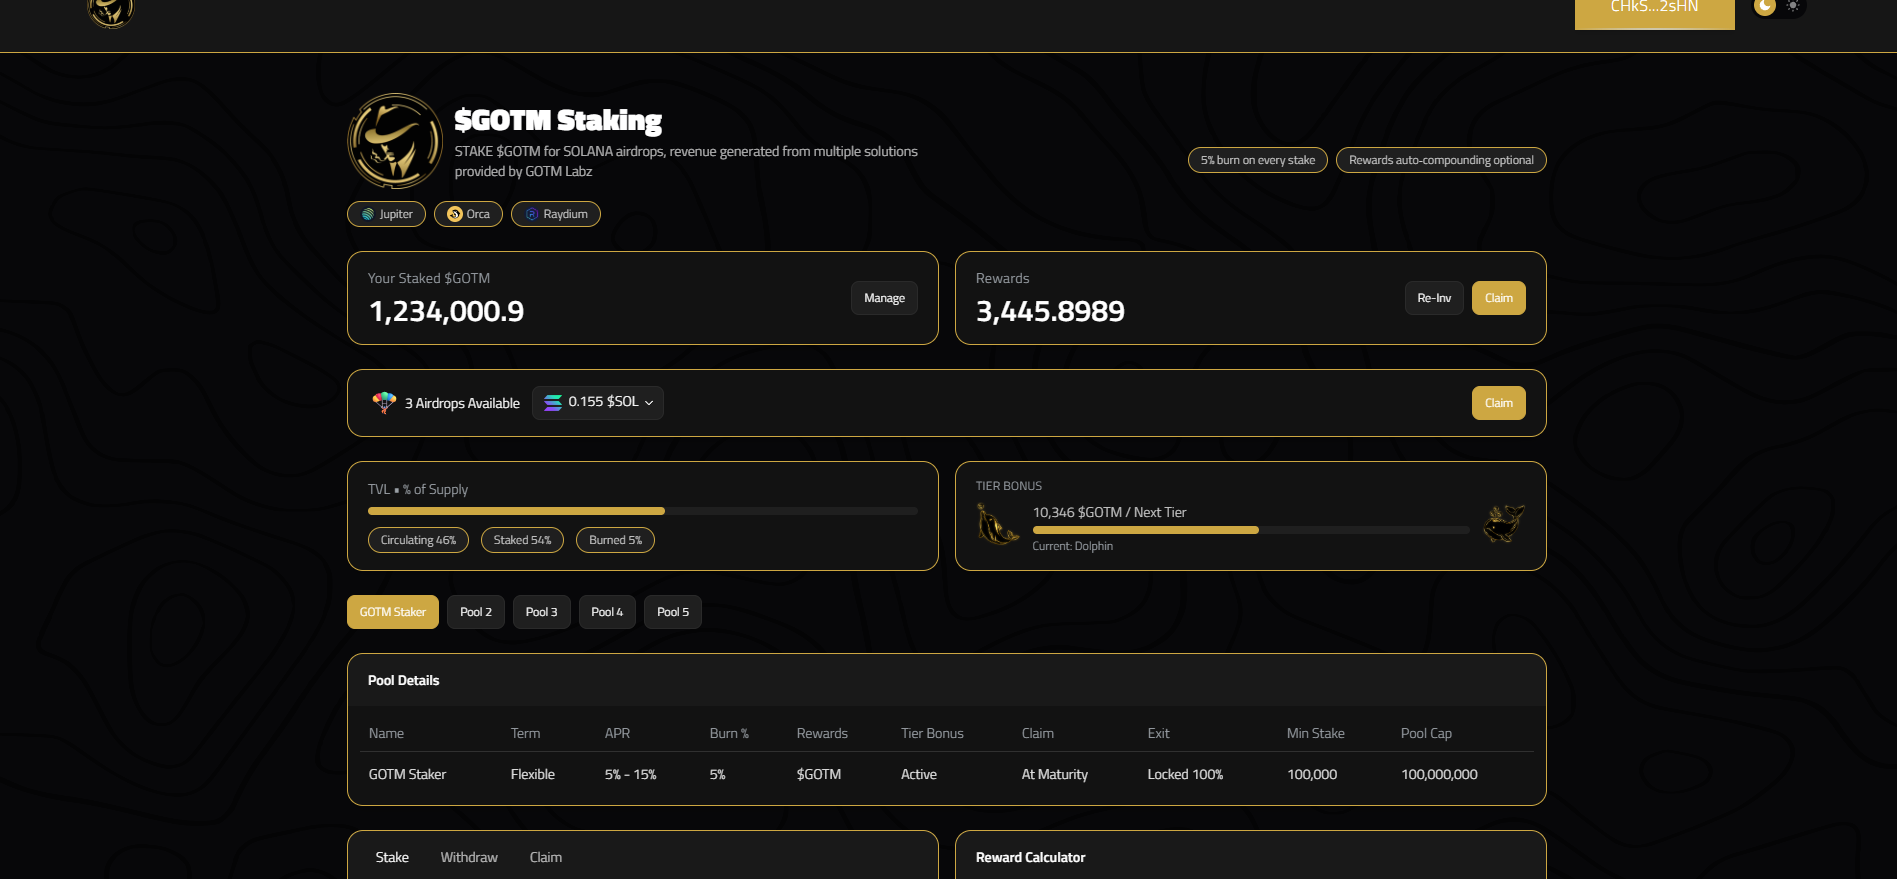Viewport: 1897px width, 879px height.
Task: Open the CHkS...2sHN wallet menu
Action: coord(1654,10)
